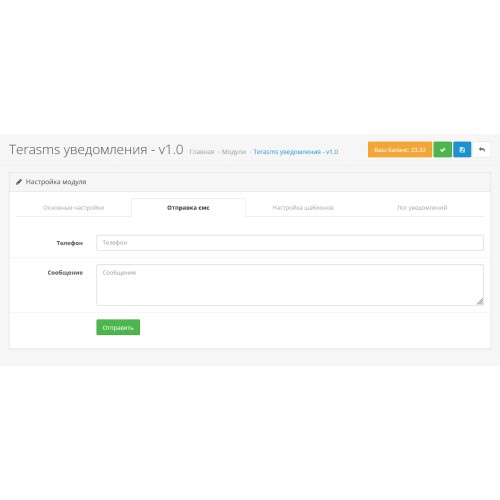This screenshot has width=500, height=500.
Task: Show the Лог уведомлений tab
Action: tap(422, 208)
